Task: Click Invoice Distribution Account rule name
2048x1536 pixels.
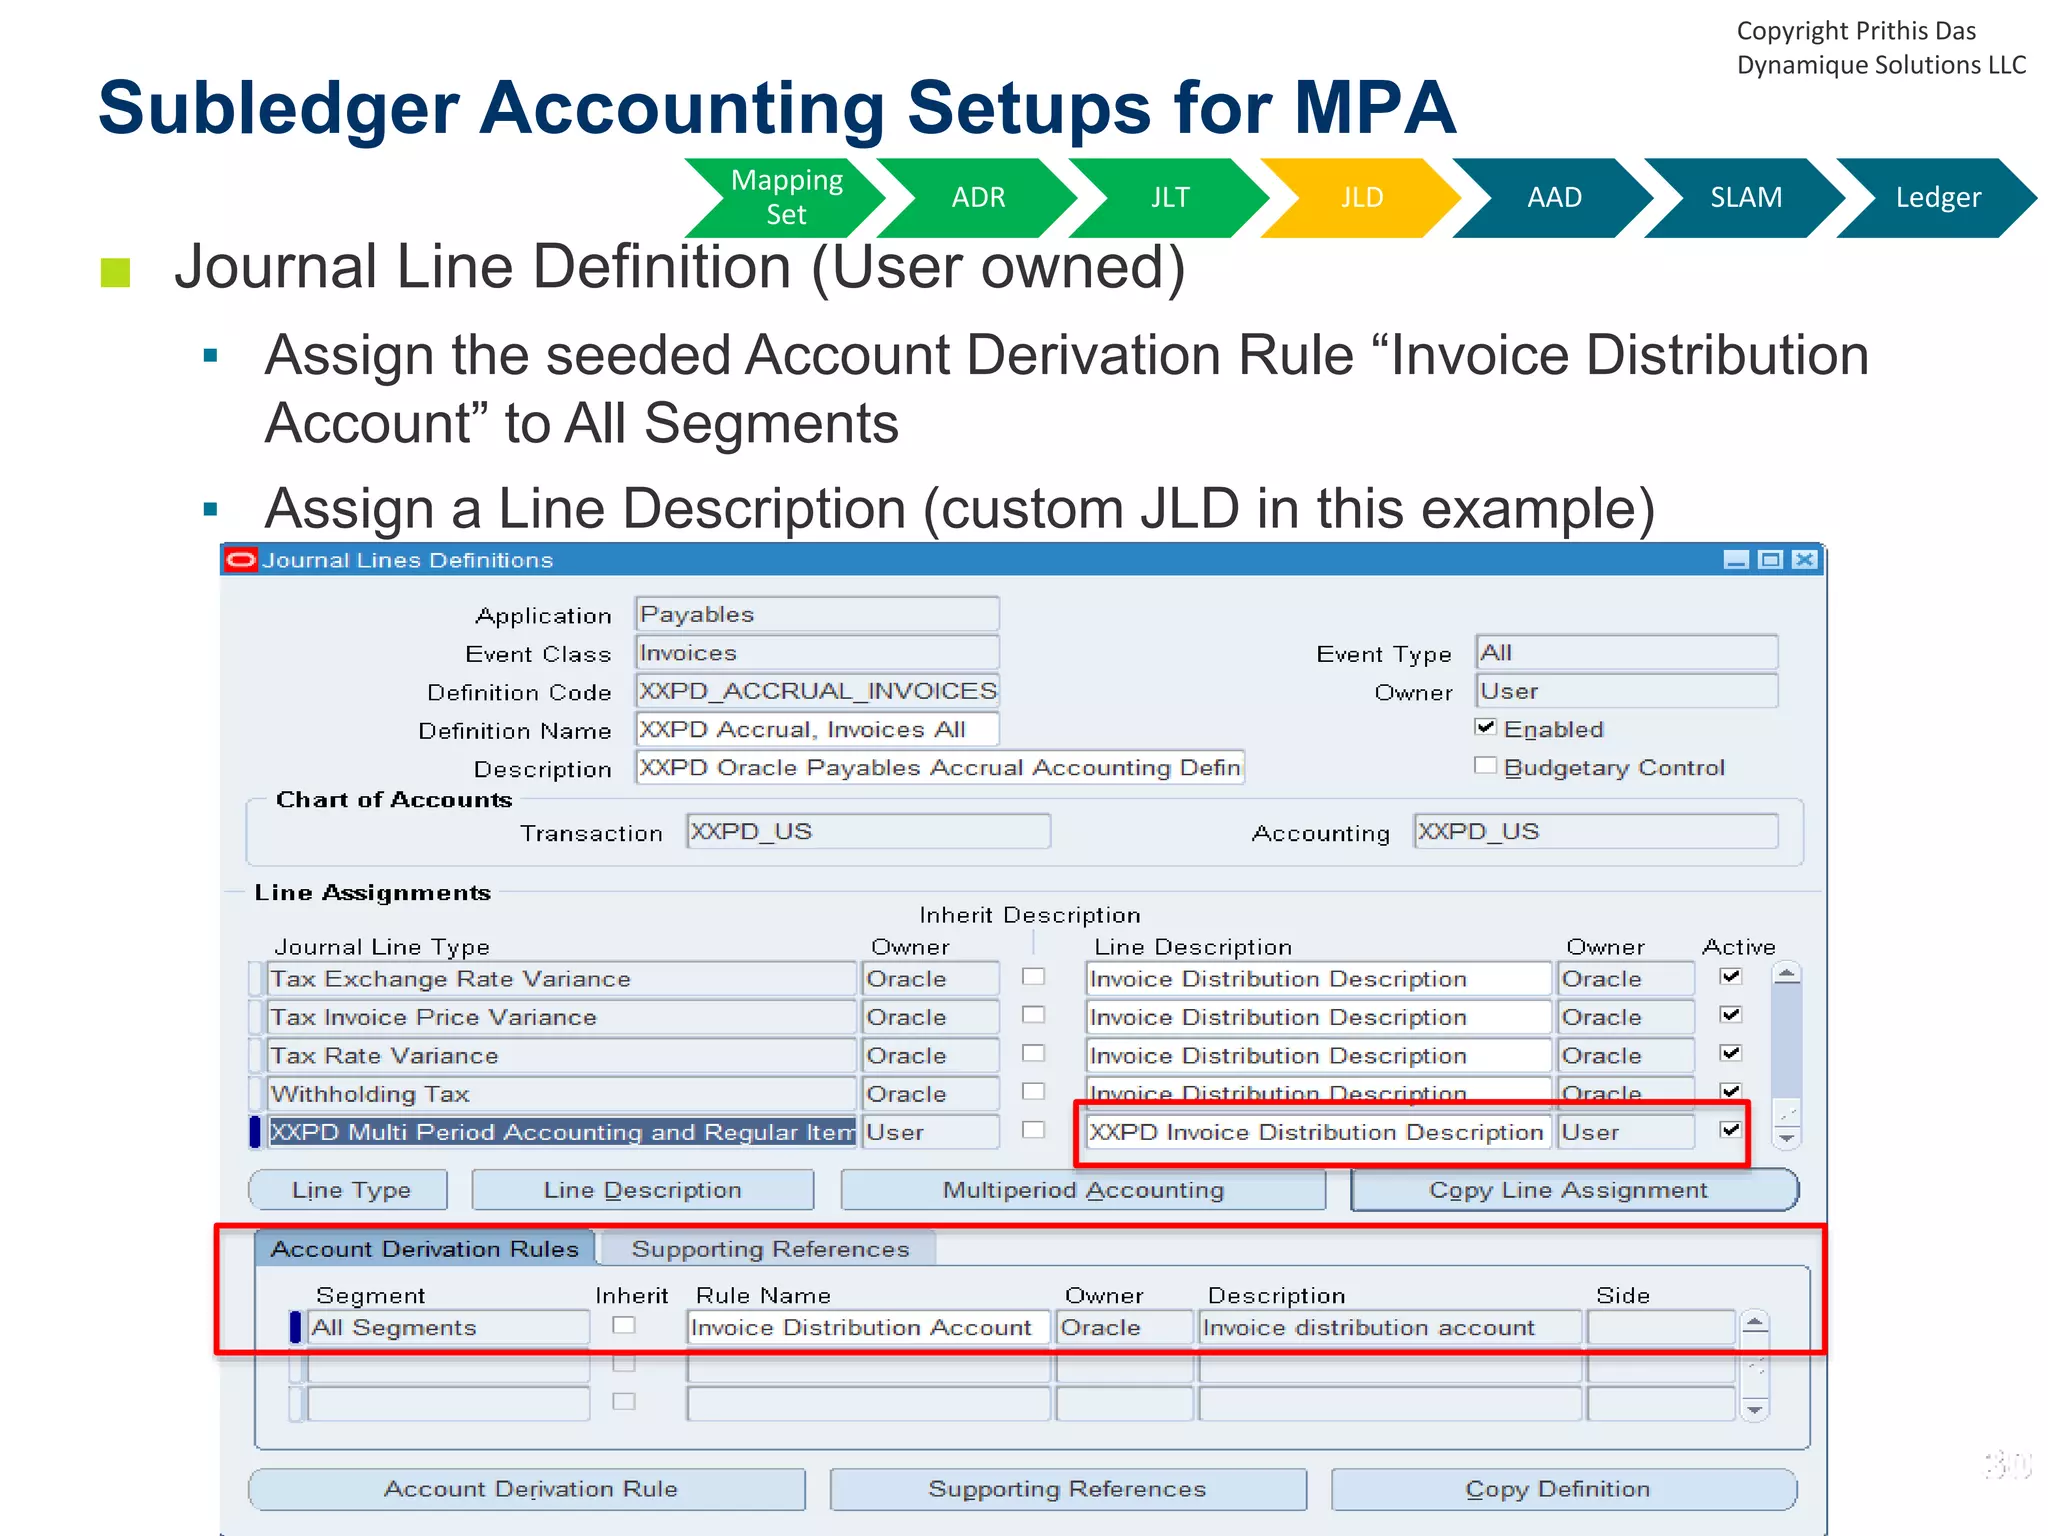Action: (x=868, y=1328)
